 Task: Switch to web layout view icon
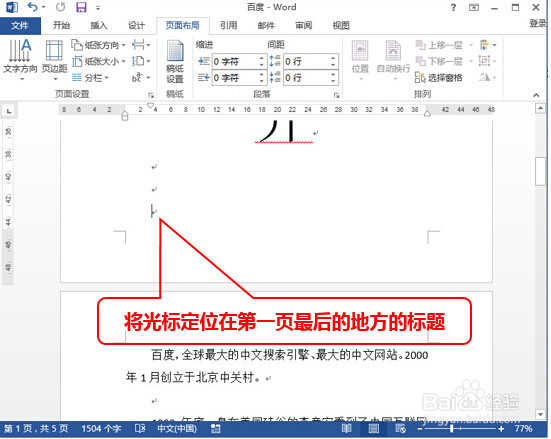pyautogui.click(x=400, y=428)
